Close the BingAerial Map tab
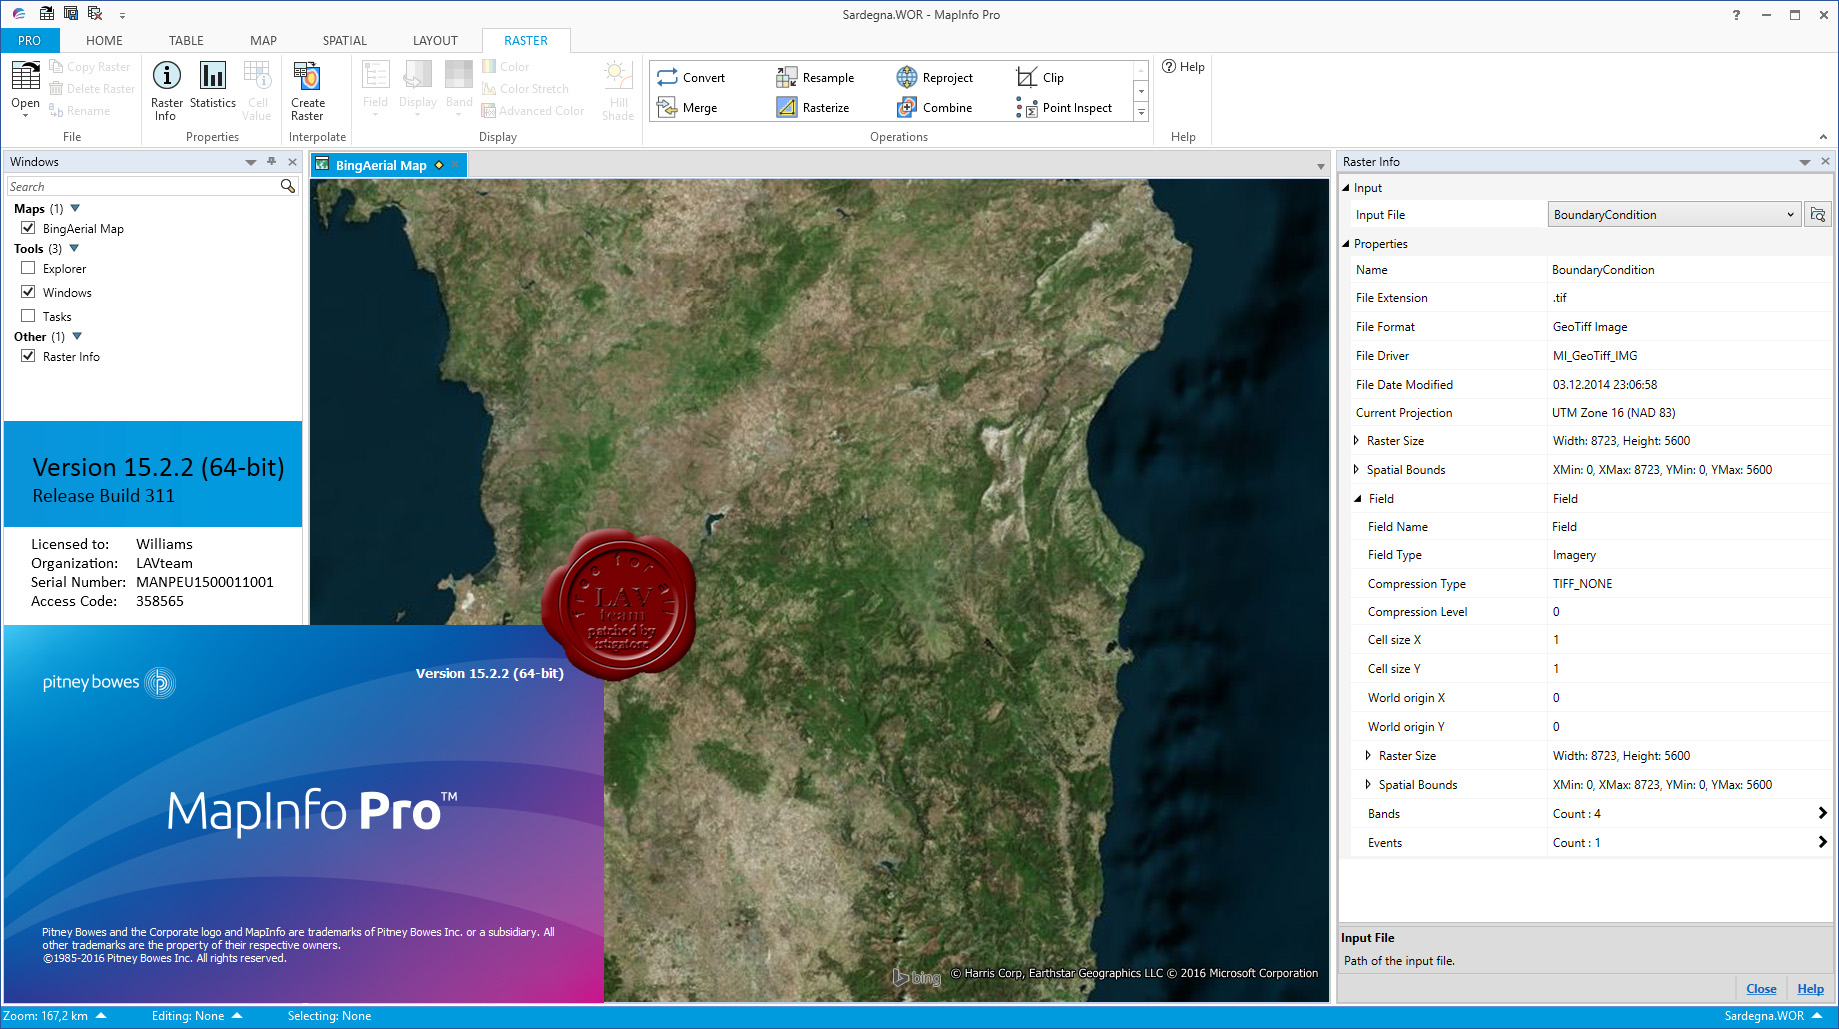 (455, 165)
